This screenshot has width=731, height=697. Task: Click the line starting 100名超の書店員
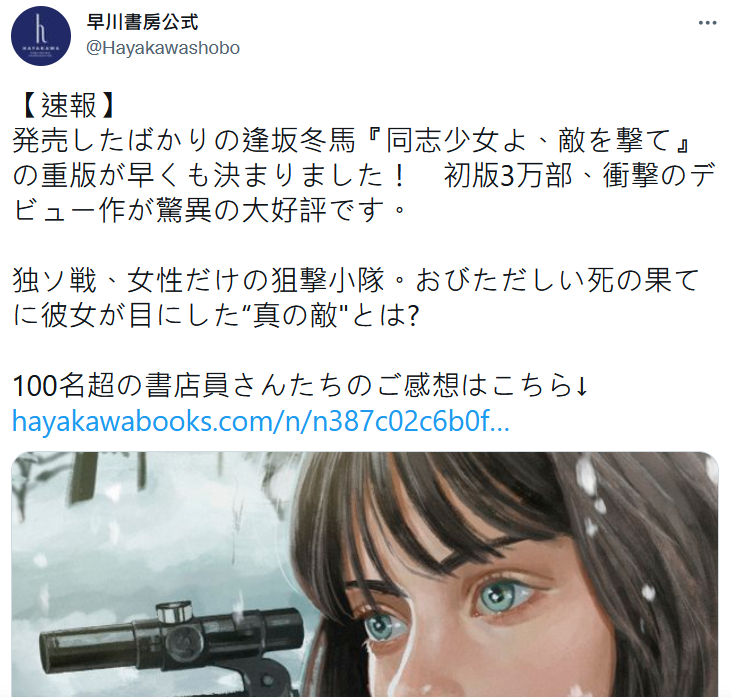300,386
